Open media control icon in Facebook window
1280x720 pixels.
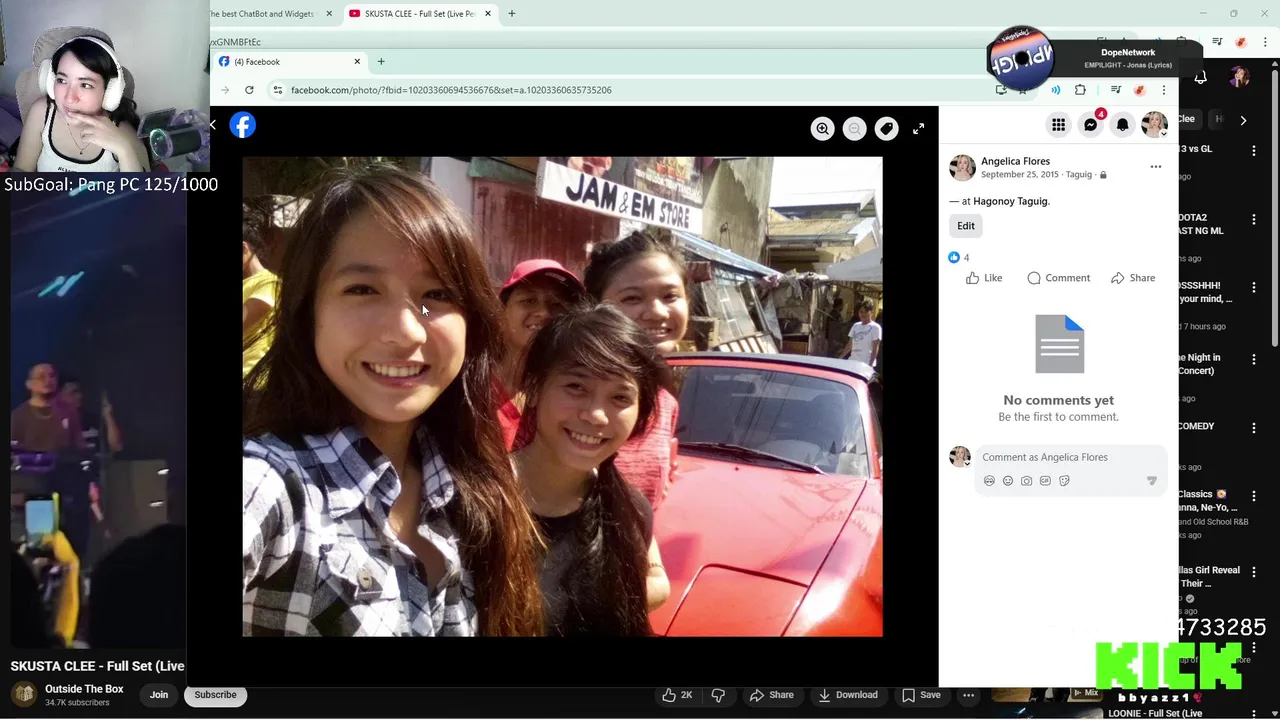(1115, 90)
